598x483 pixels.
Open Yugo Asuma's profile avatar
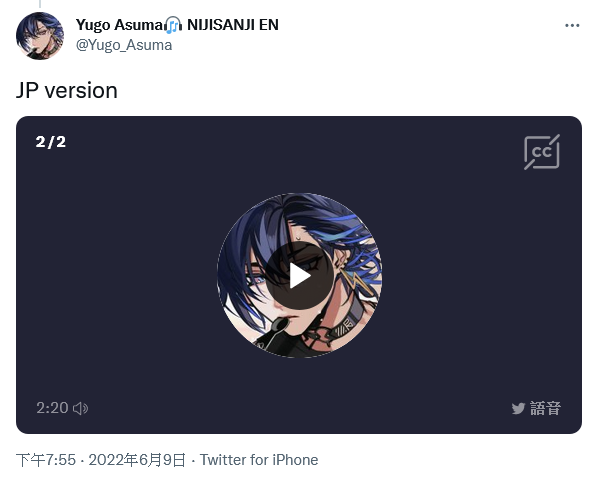(40, 36)
